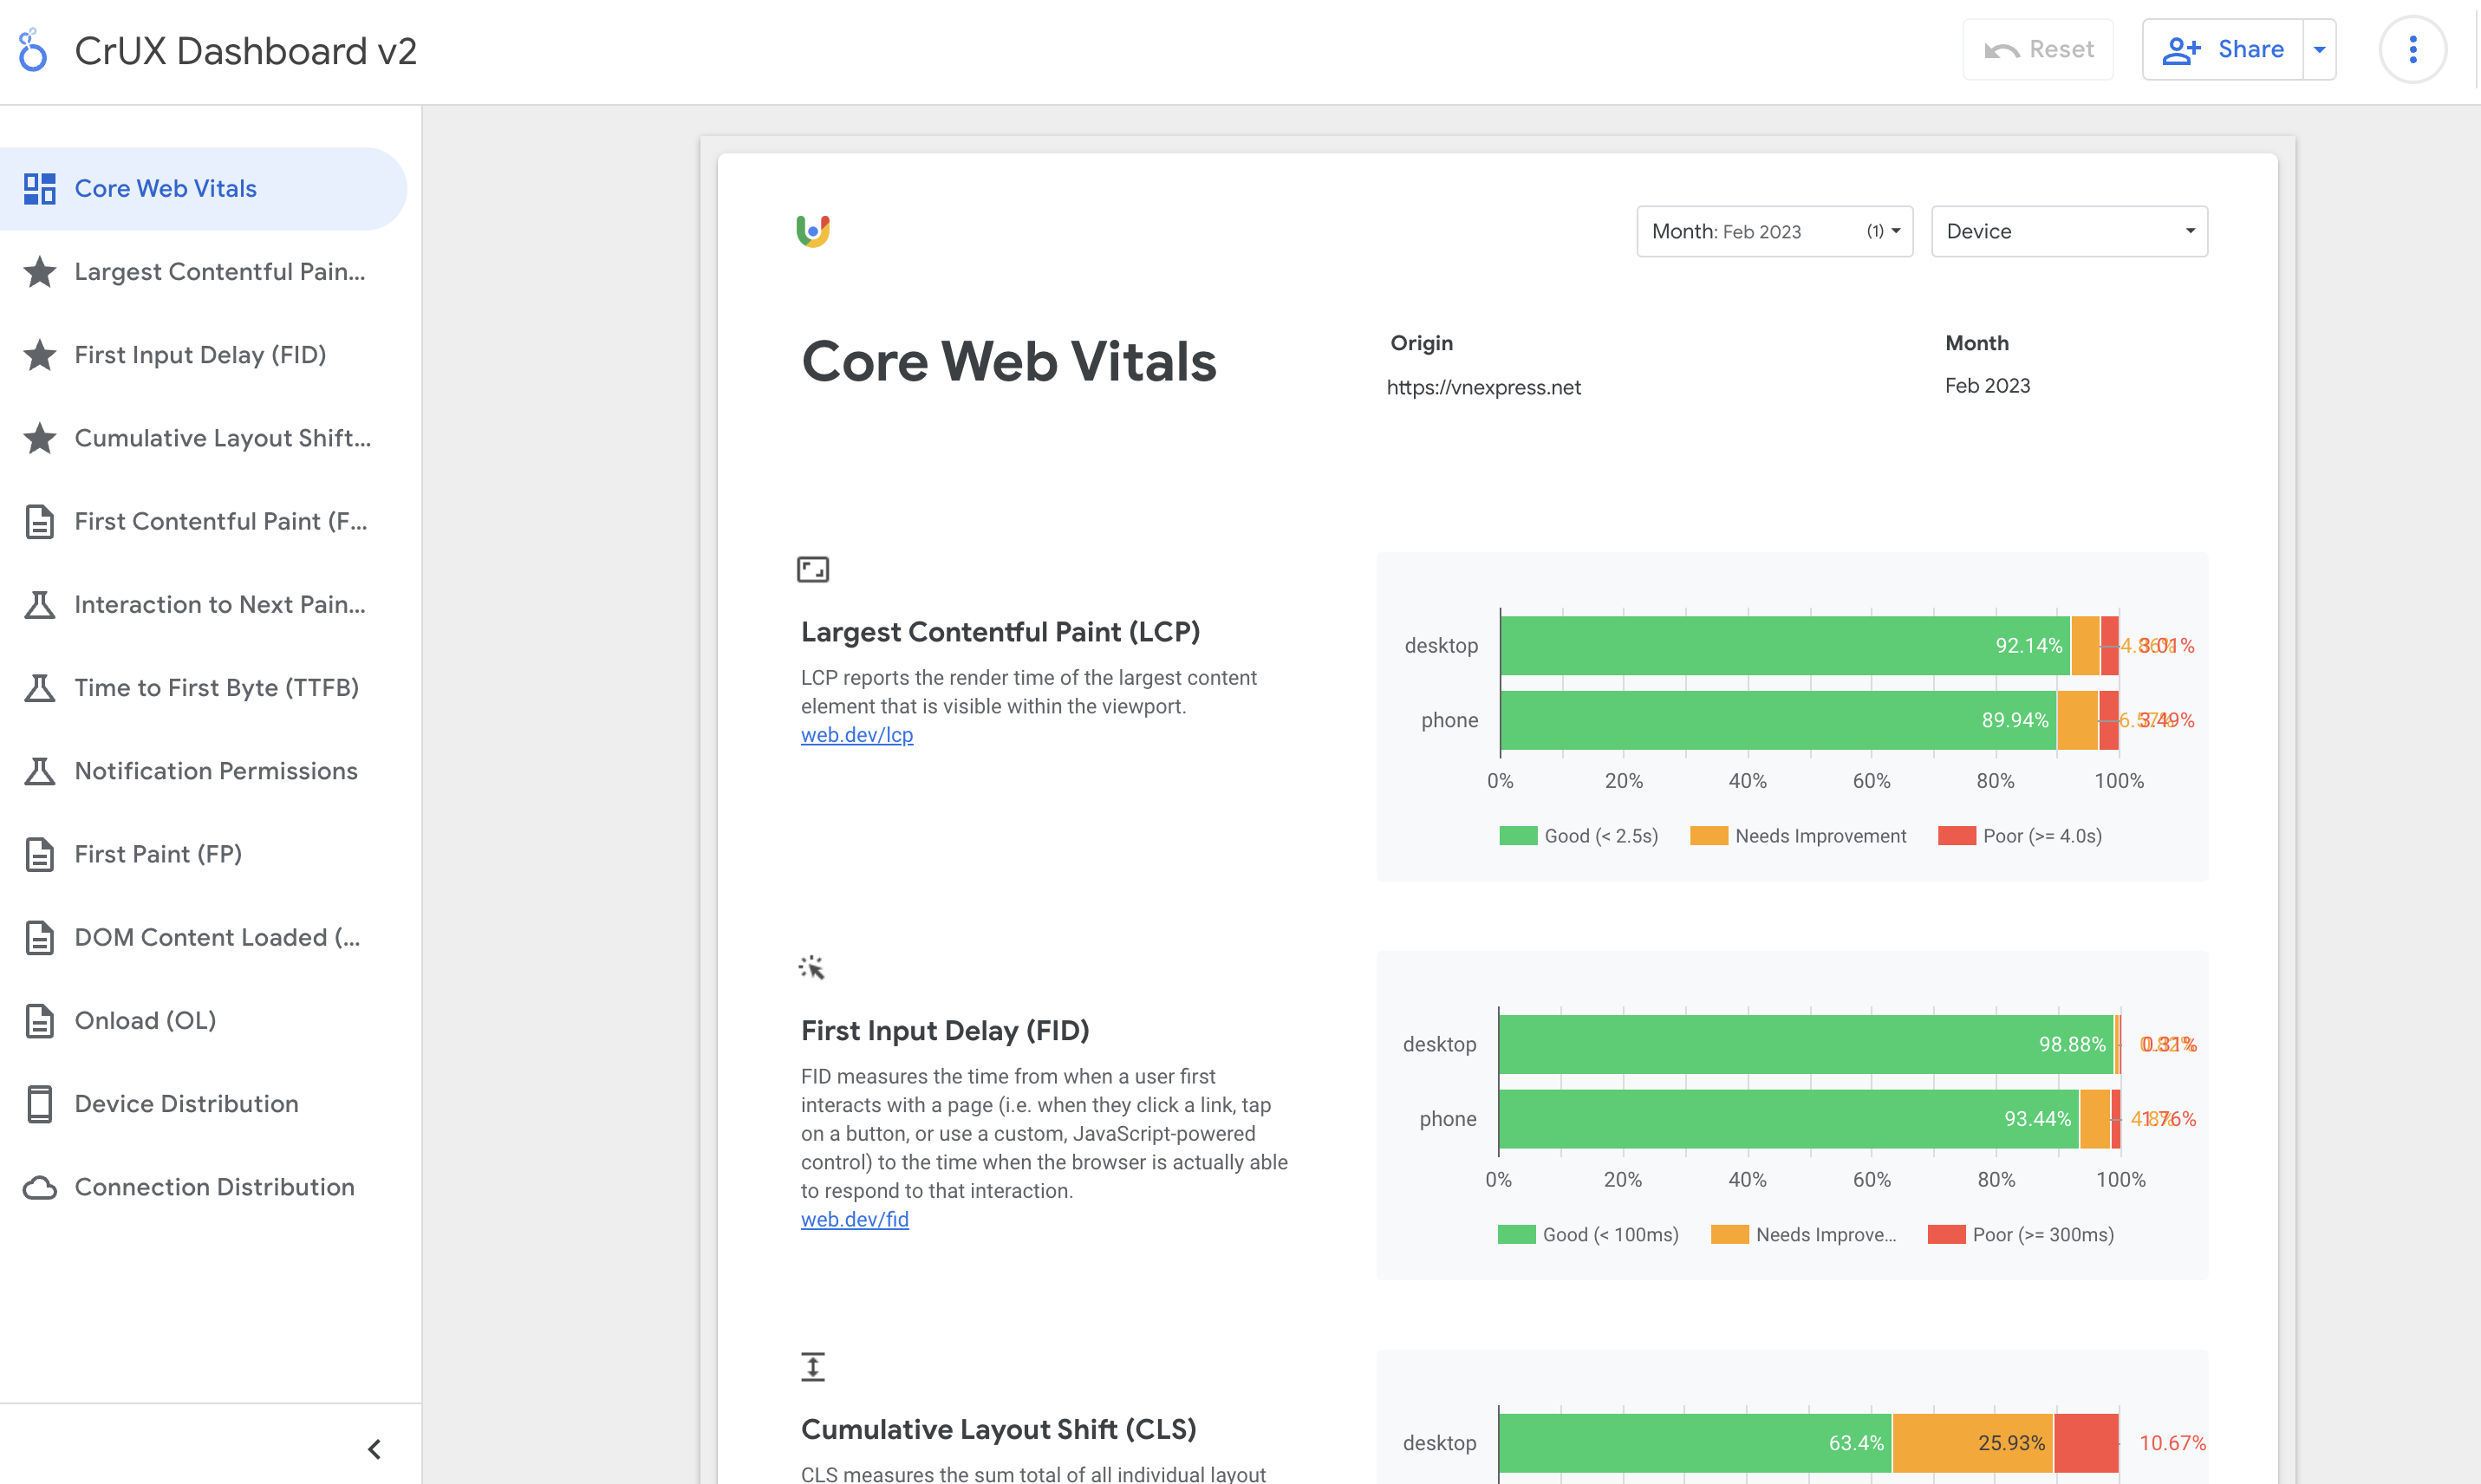Click the hourglass icon for Time to First Byte

tap(40, 688)
